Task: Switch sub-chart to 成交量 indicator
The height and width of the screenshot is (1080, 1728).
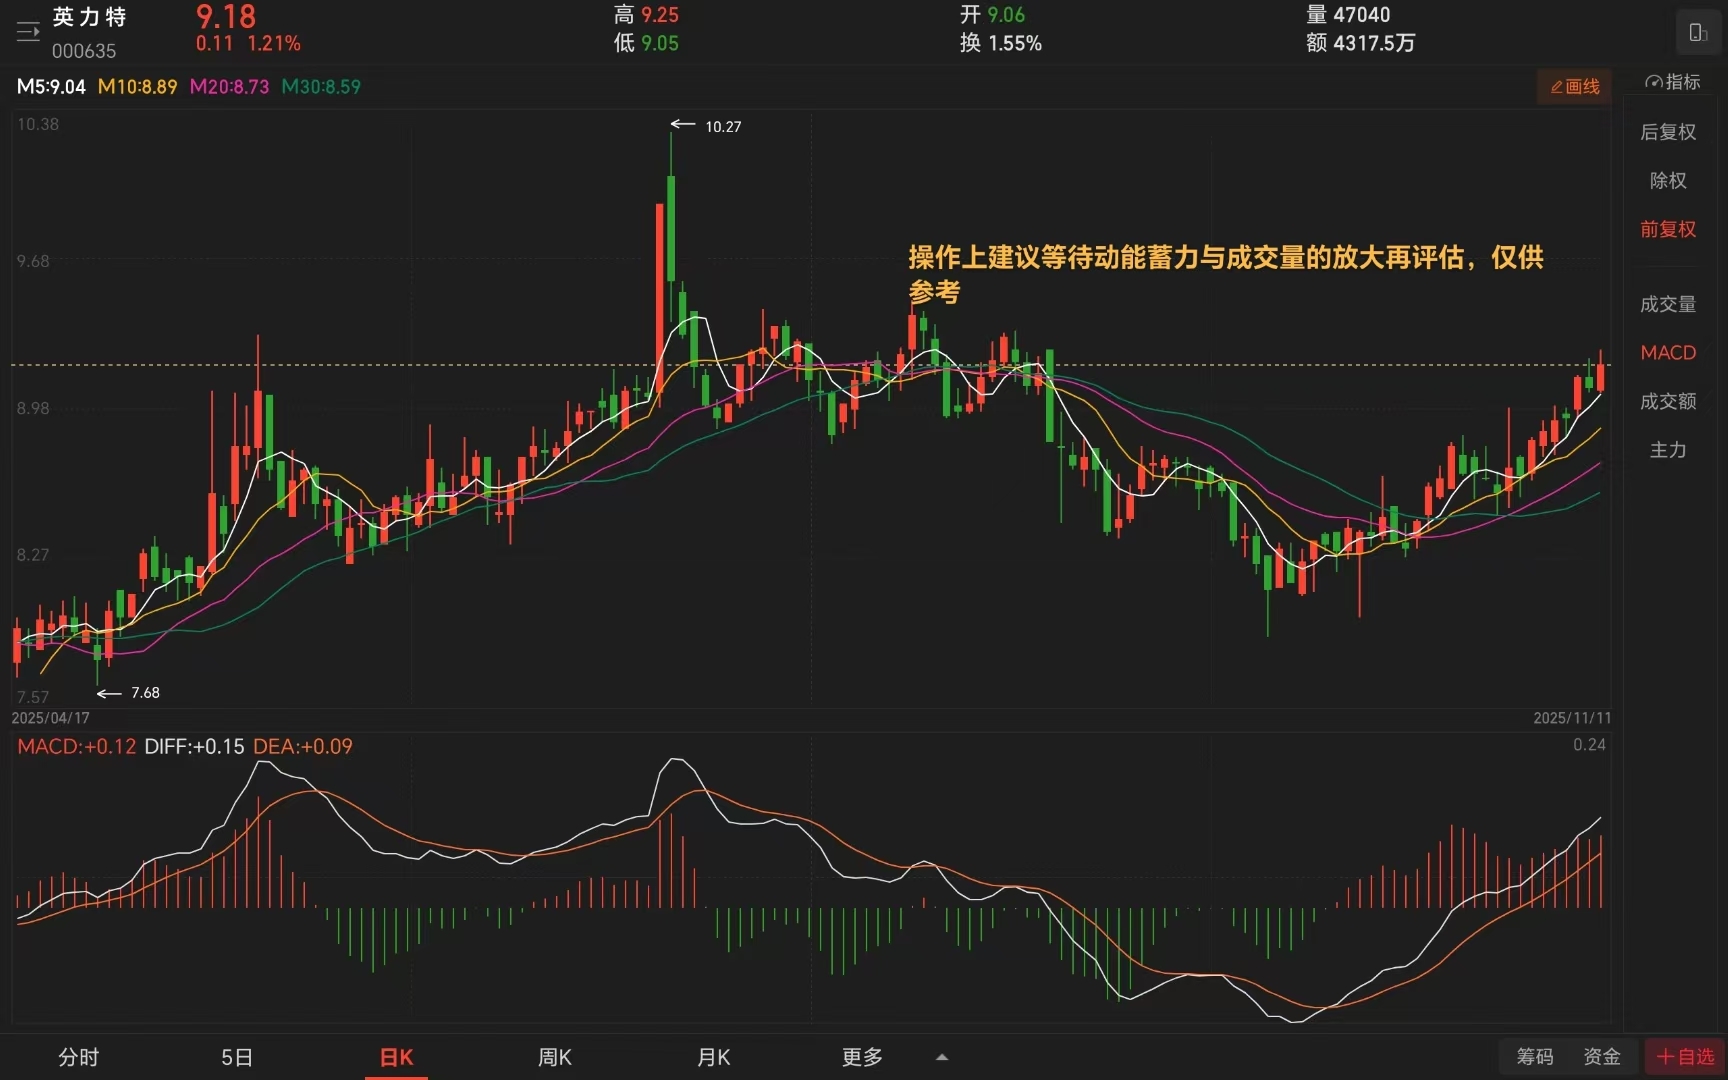Action: click(x=1668, y=304)
